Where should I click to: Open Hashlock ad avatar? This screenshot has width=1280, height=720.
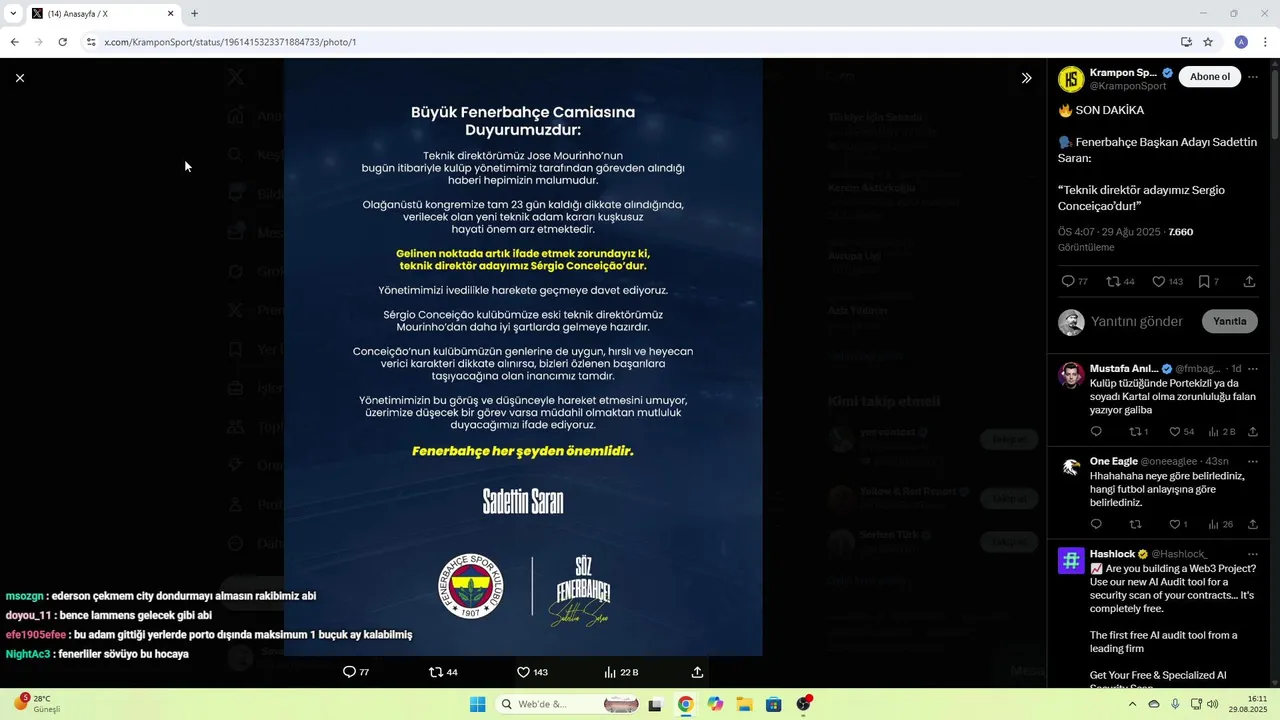point(1071,560)
